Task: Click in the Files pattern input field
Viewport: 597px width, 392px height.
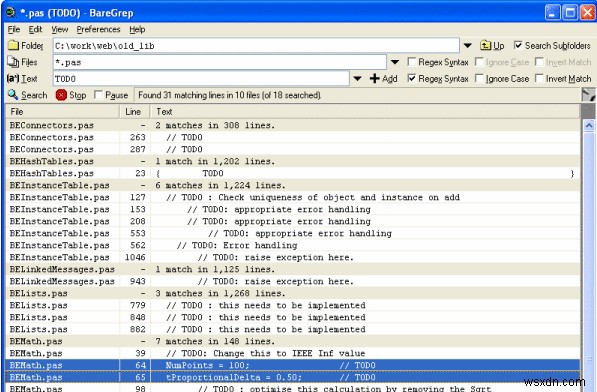Action: 220,62
